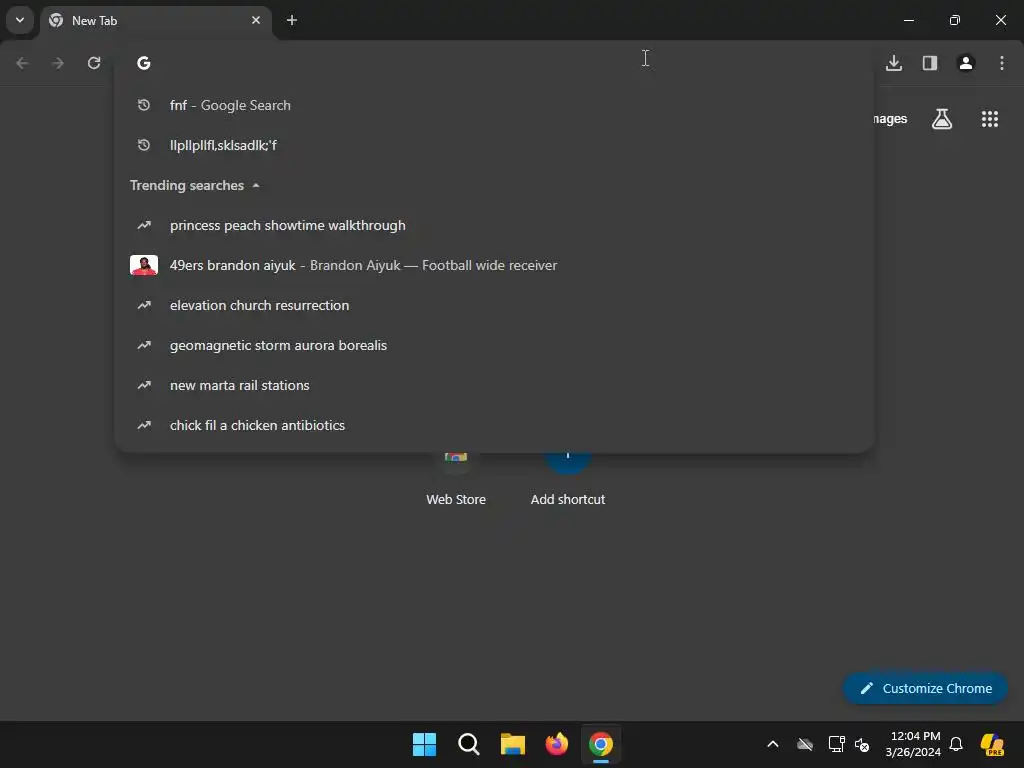
Task: Select 'chick fil a chicken antibiotics' suggestion
Action: pyautogui.click(x=494, y=425)
